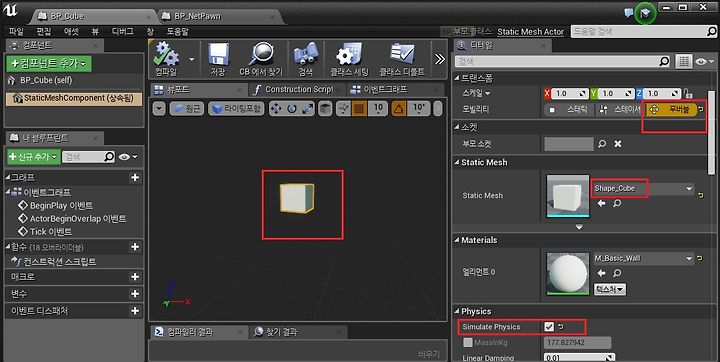Image resolution: width=720 pixels, height=362 pixels.
Task: Switch to the BP_Cube tab
Action: [67, 16]
